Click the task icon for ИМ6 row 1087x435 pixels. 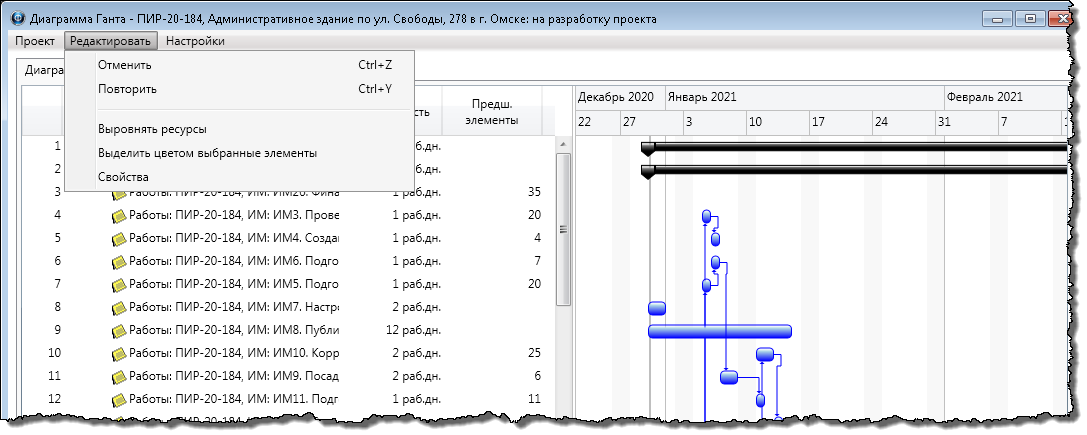click(x=118, y=261)
